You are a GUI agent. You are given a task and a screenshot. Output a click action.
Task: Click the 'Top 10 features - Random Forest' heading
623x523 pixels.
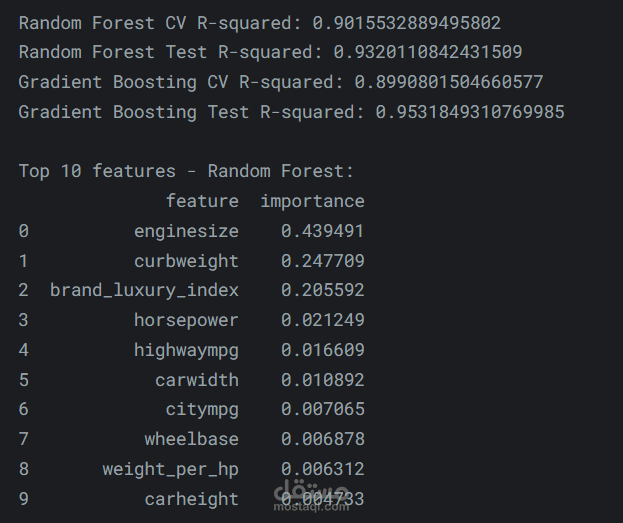coord(186,171)
